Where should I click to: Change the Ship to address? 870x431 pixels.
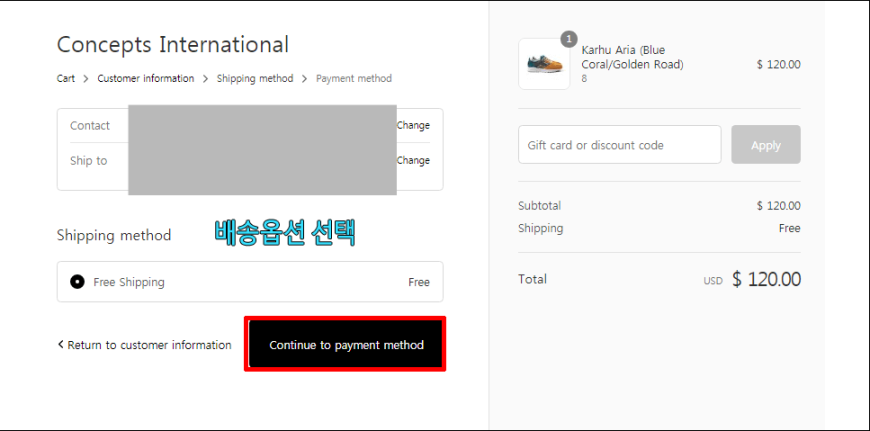coord(413,160)
